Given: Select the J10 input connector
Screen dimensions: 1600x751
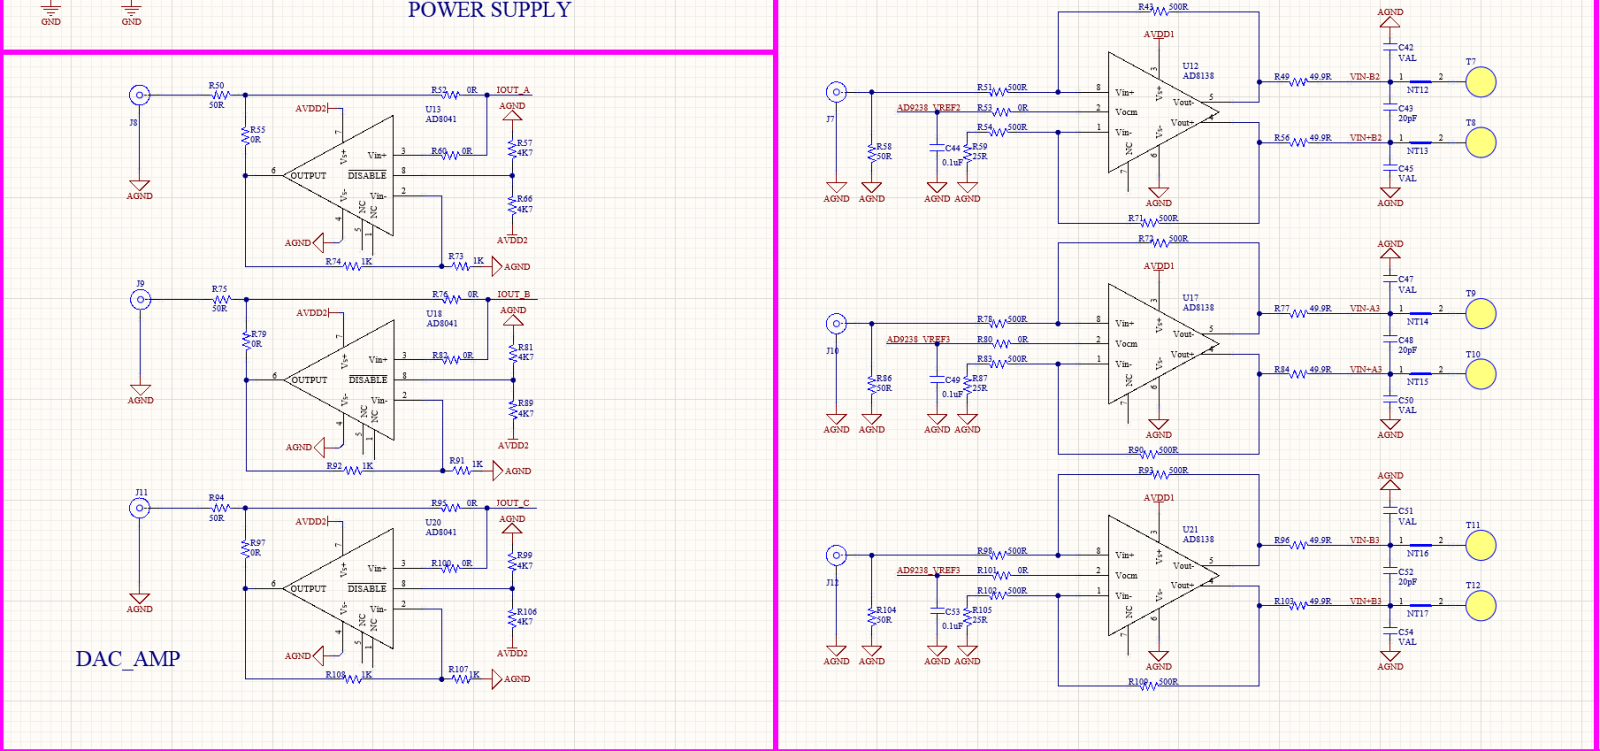Looking at the screenshot, I should [836, 324].
